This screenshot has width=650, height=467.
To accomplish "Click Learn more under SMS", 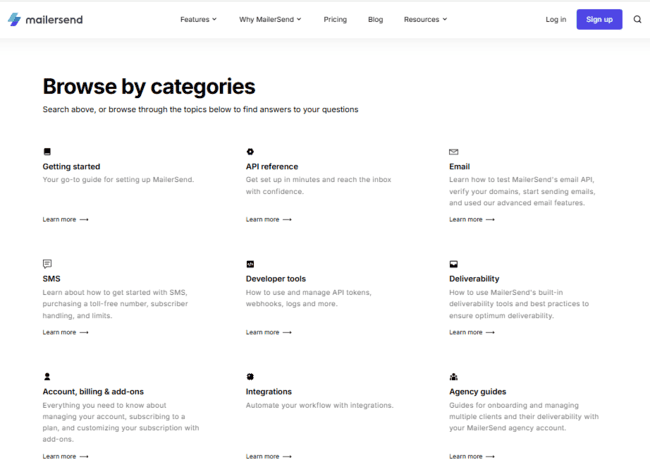I will pyautogui.click(x=65, y=332).
